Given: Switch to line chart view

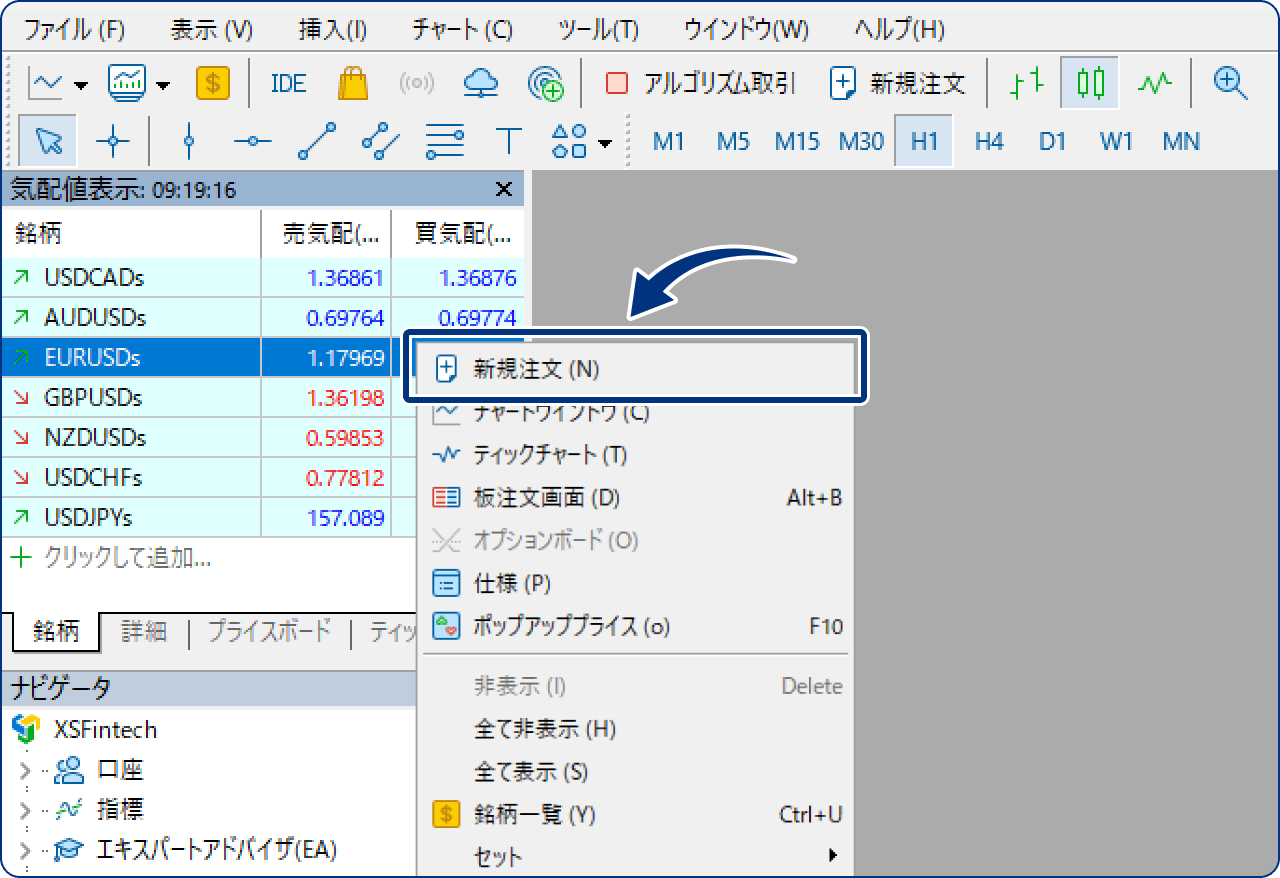Looking at the screenshot, I should pyautogui.click(x=1155, y=83).
